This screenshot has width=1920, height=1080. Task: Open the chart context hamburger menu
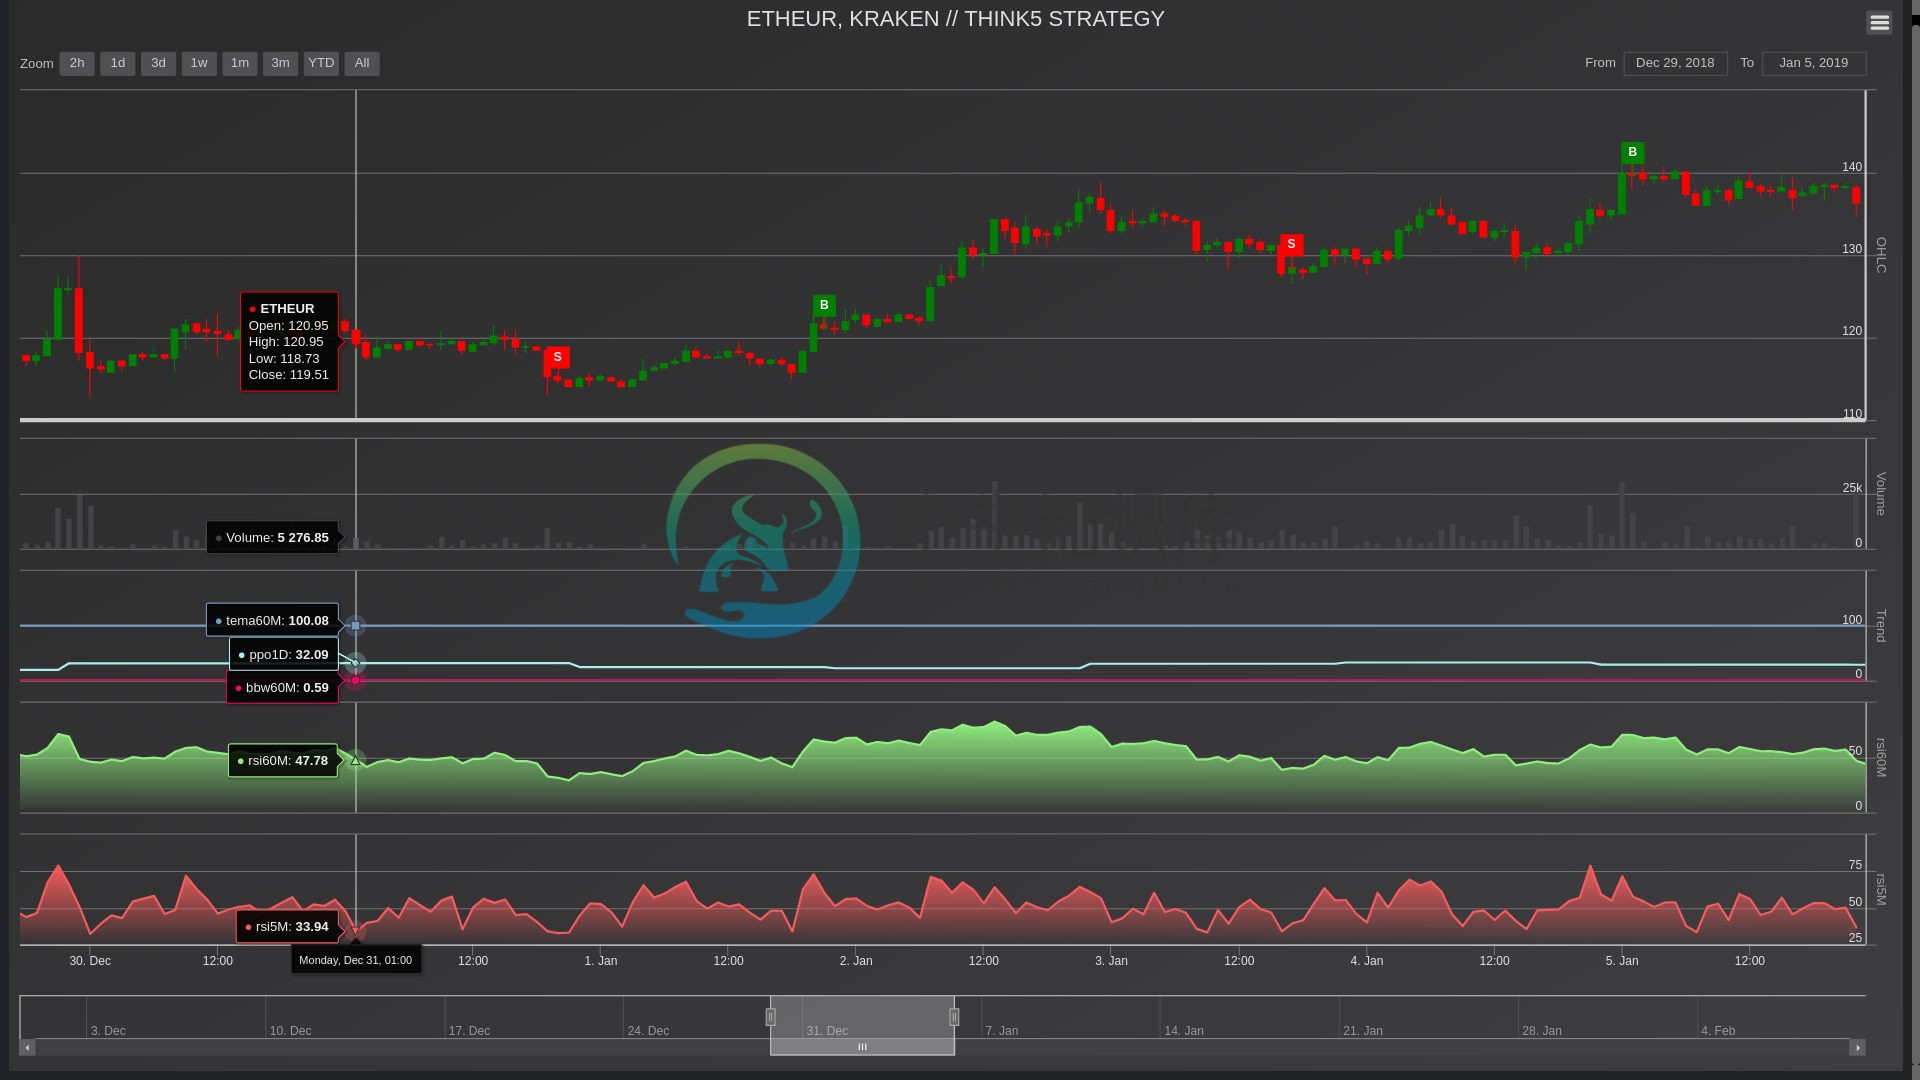(x=1879, y=22)
